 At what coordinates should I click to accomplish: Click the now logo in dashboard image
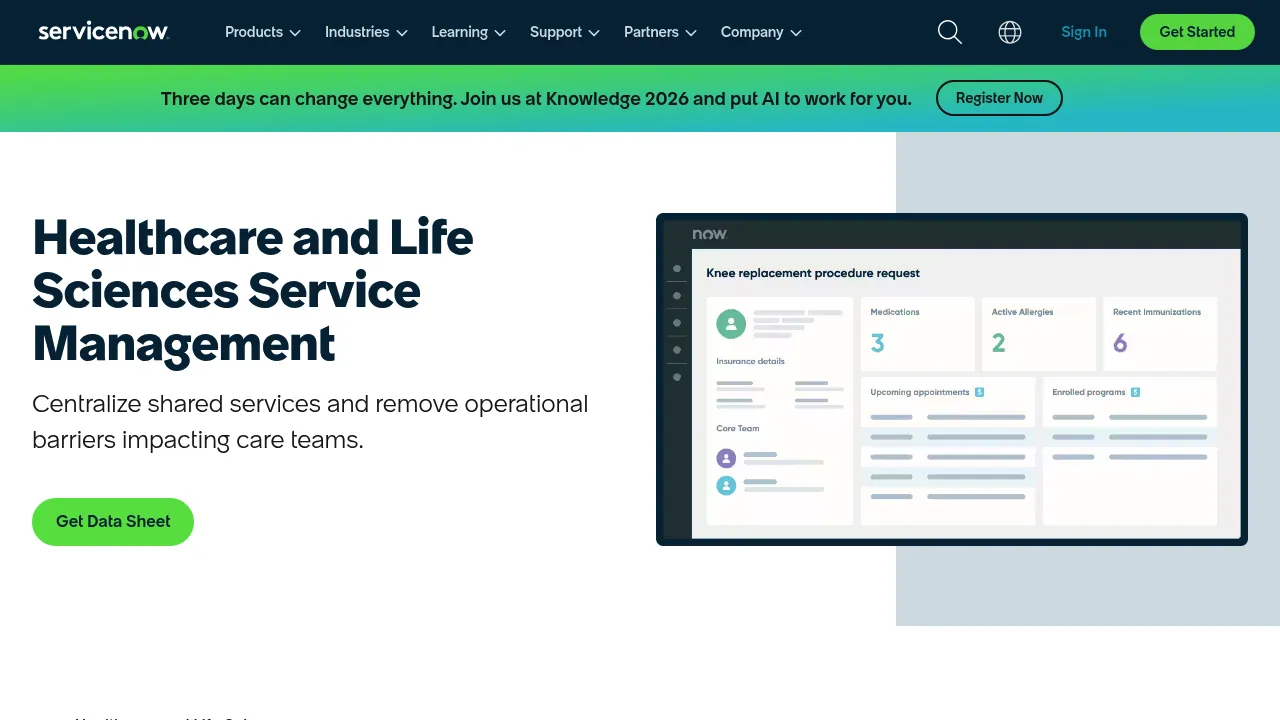pyautogui.click(x=710, y=234)
